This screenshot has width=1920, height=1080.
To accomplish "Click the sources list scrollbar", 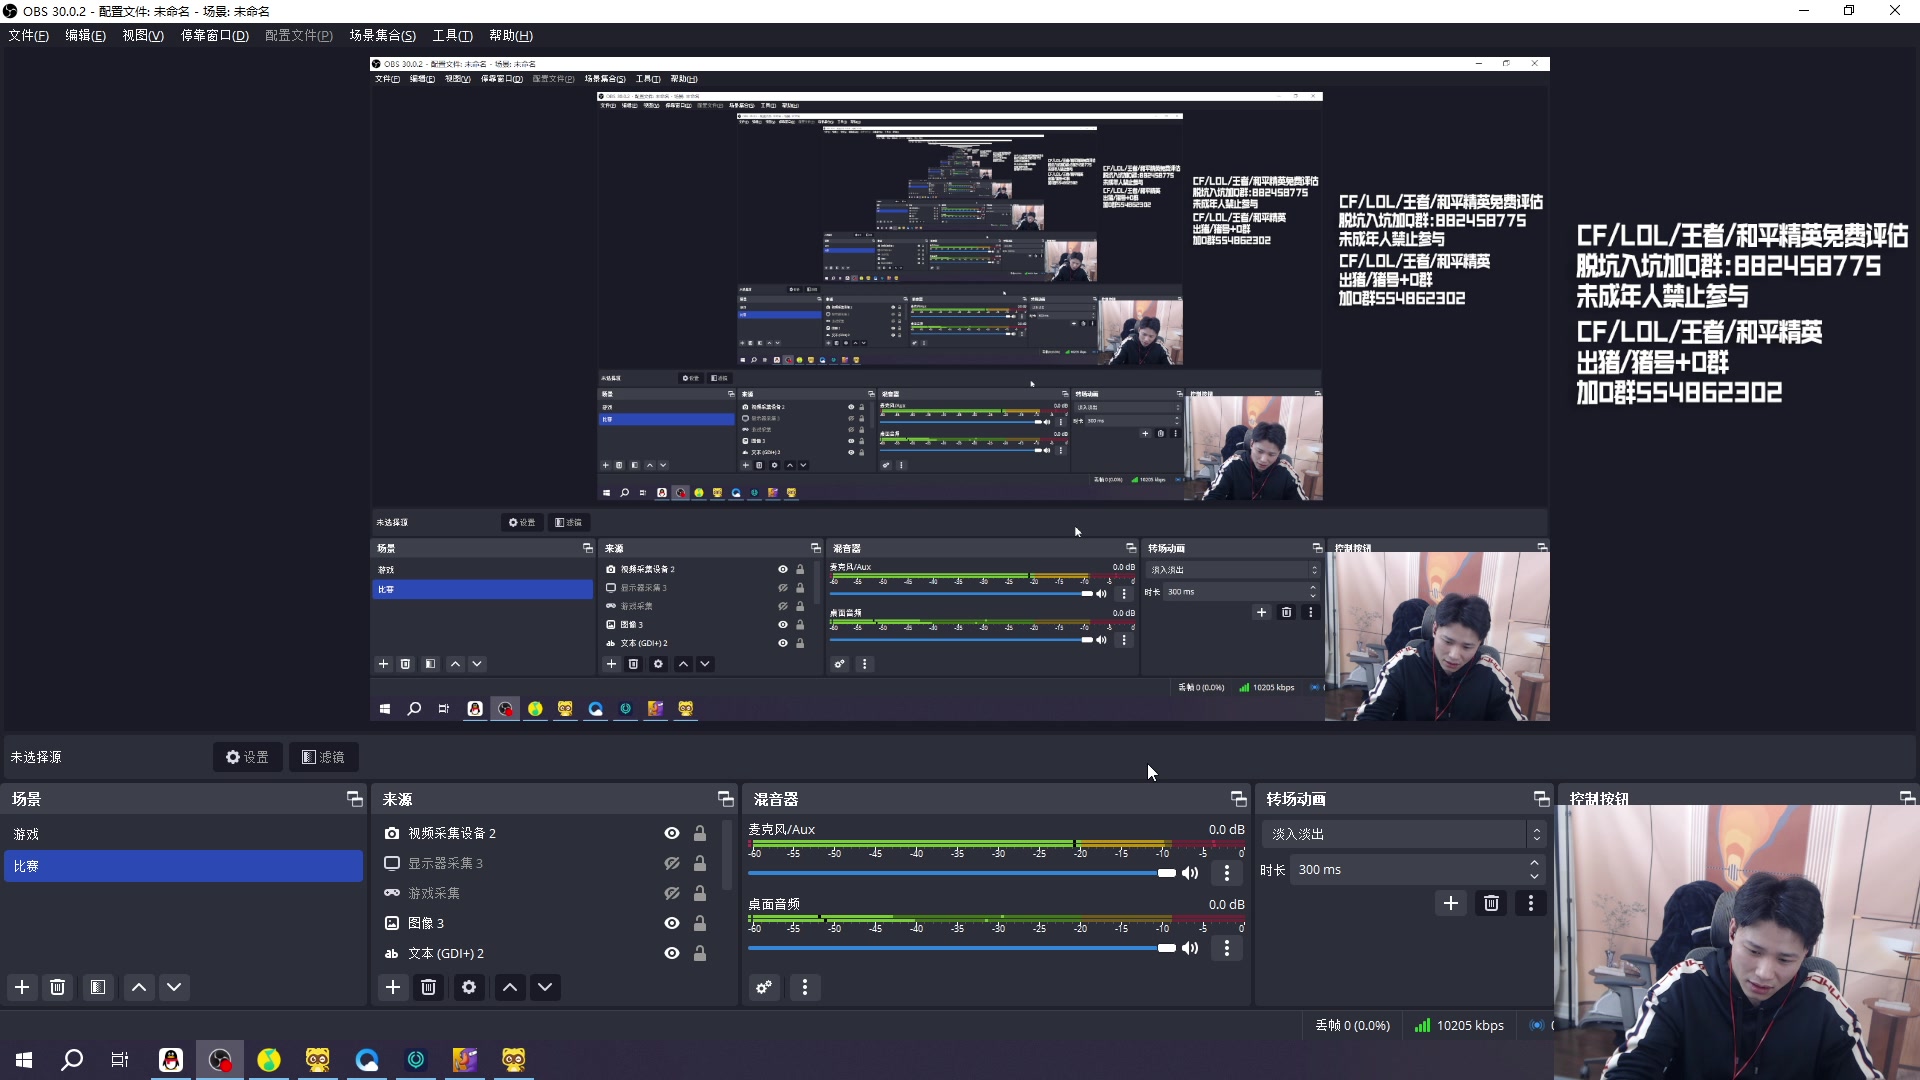I will tap(728, 855).
